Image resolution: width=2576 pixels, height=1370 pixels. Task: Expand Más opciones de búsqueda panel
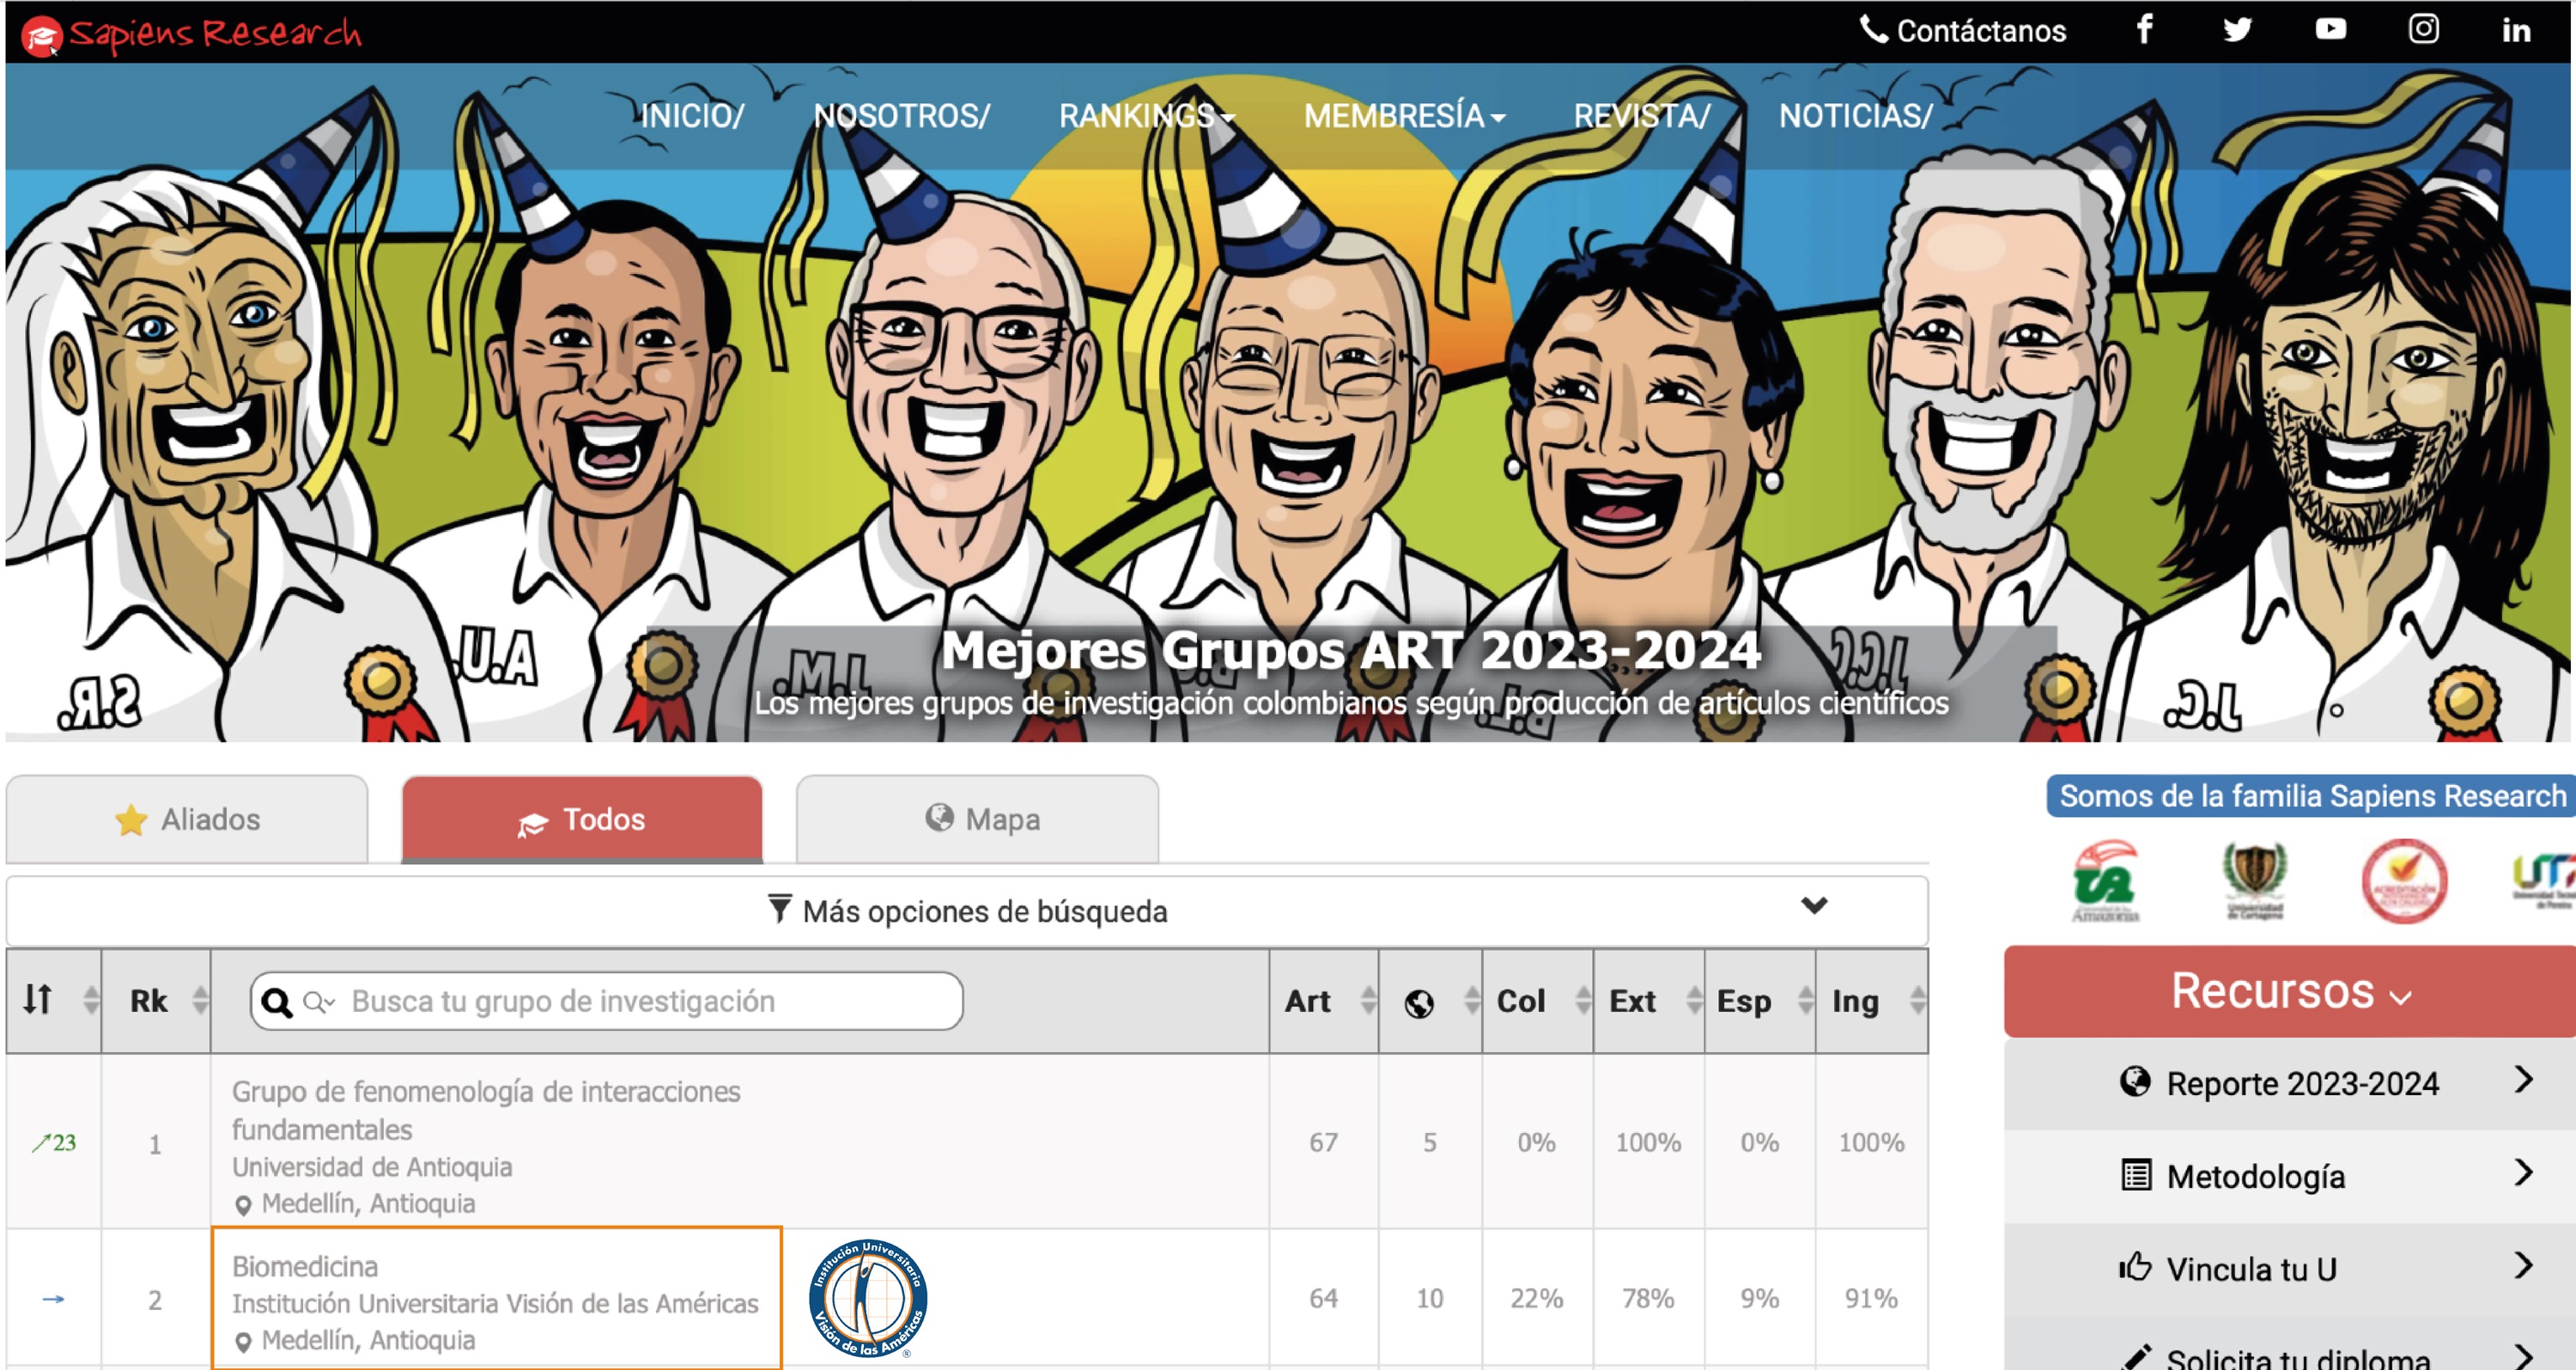click(x=967, y=911)
